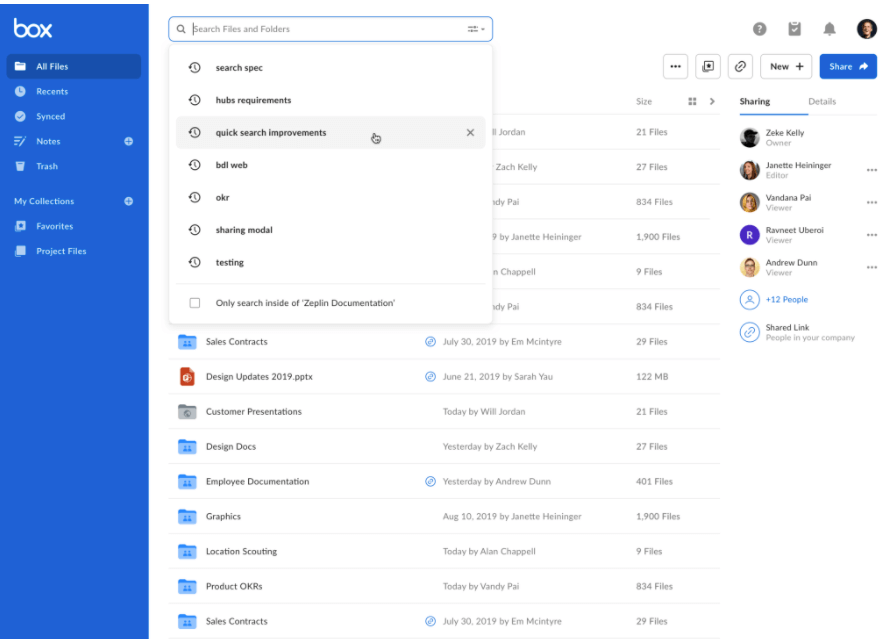Open the ellipsis more actions menu
Viewport: 880px width, 639px height.
coord(676,66)
